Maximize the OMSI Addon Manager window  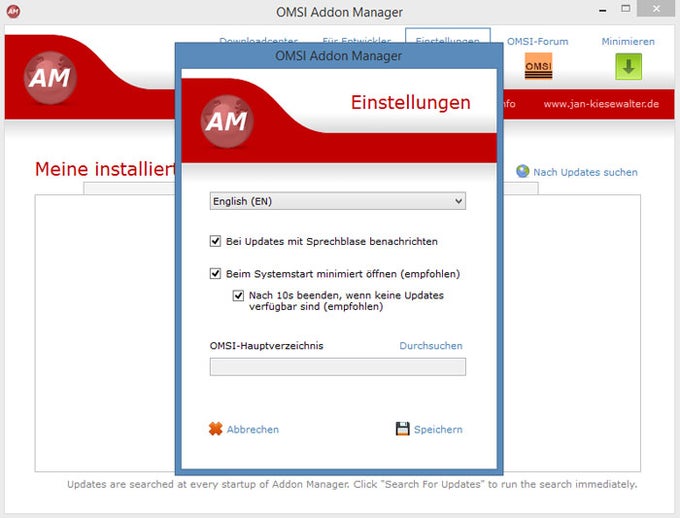[625, 9]
